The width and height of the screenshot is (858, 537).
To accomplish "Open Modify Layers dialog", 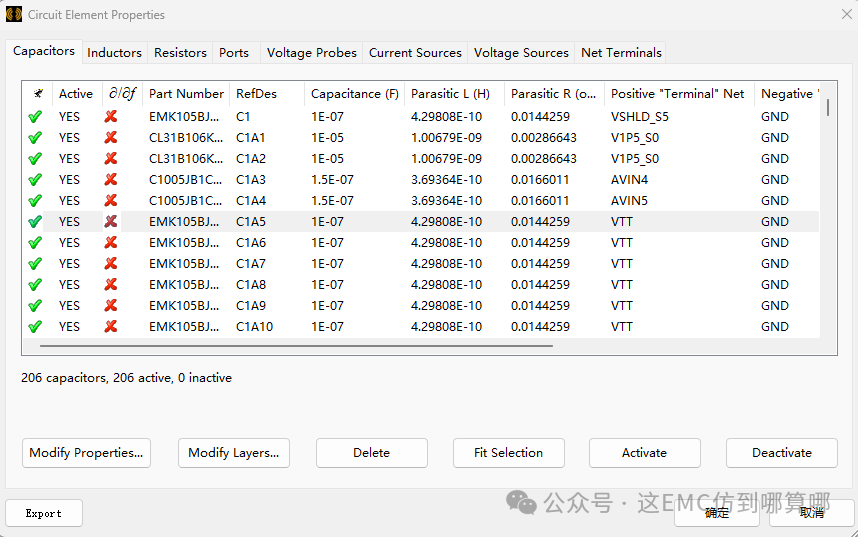I will (234, 453).
